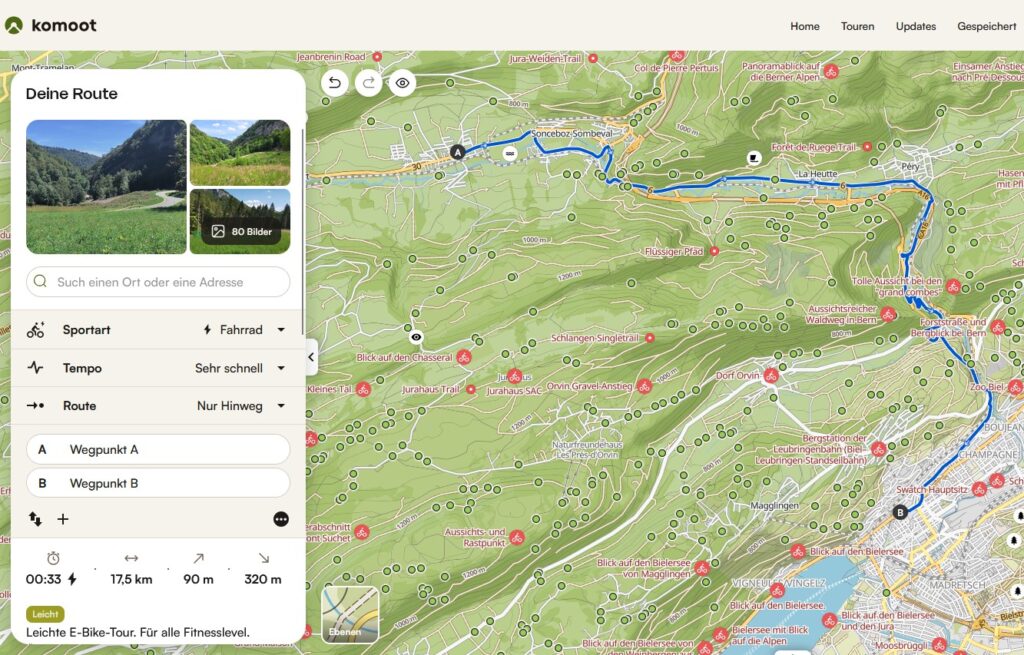The width and height of the screenshot is (1024, 655).
Task: Click the redo arrow button on map
Action: pyautogui.click(x=368, y=83)
